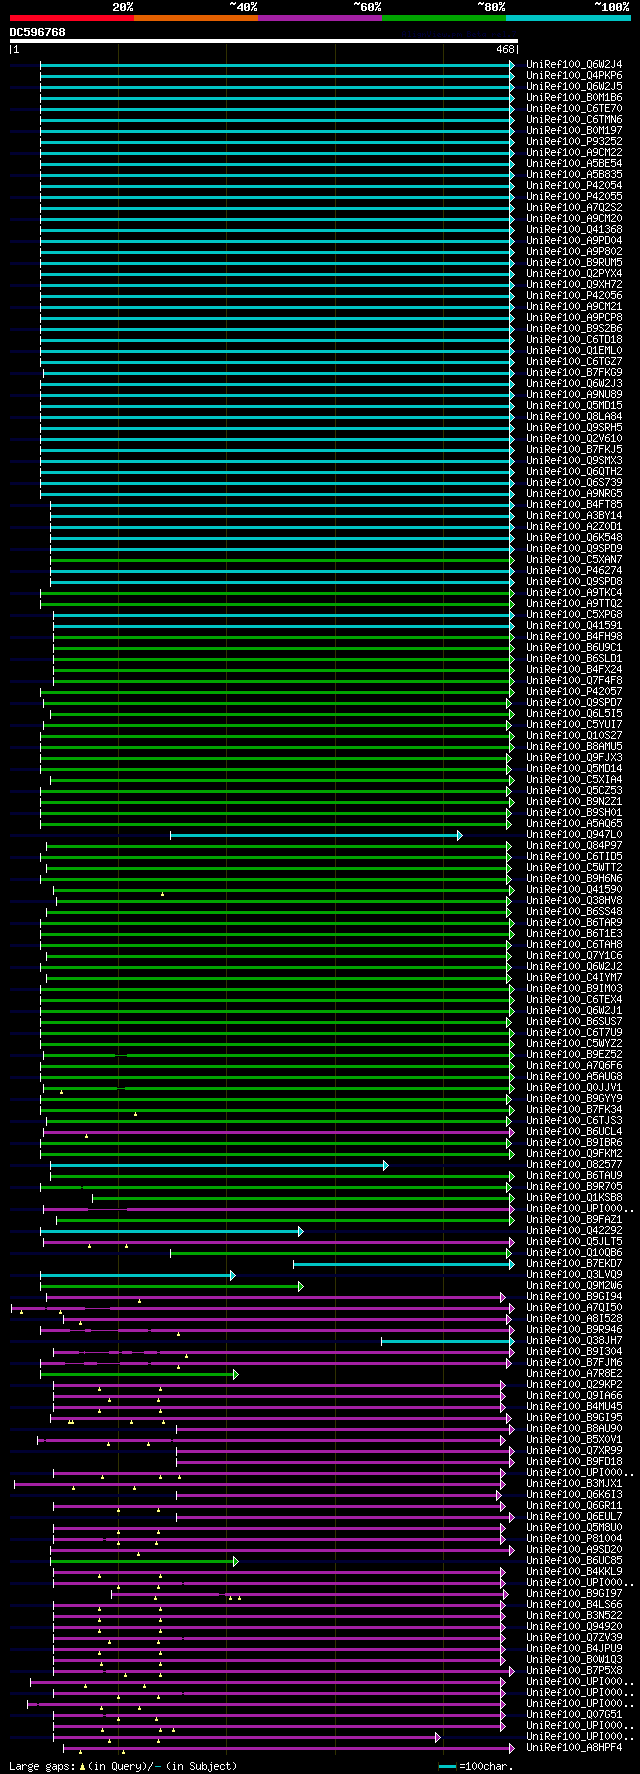Select the UniRef100_A9NRG5 label

click(574, 493)
